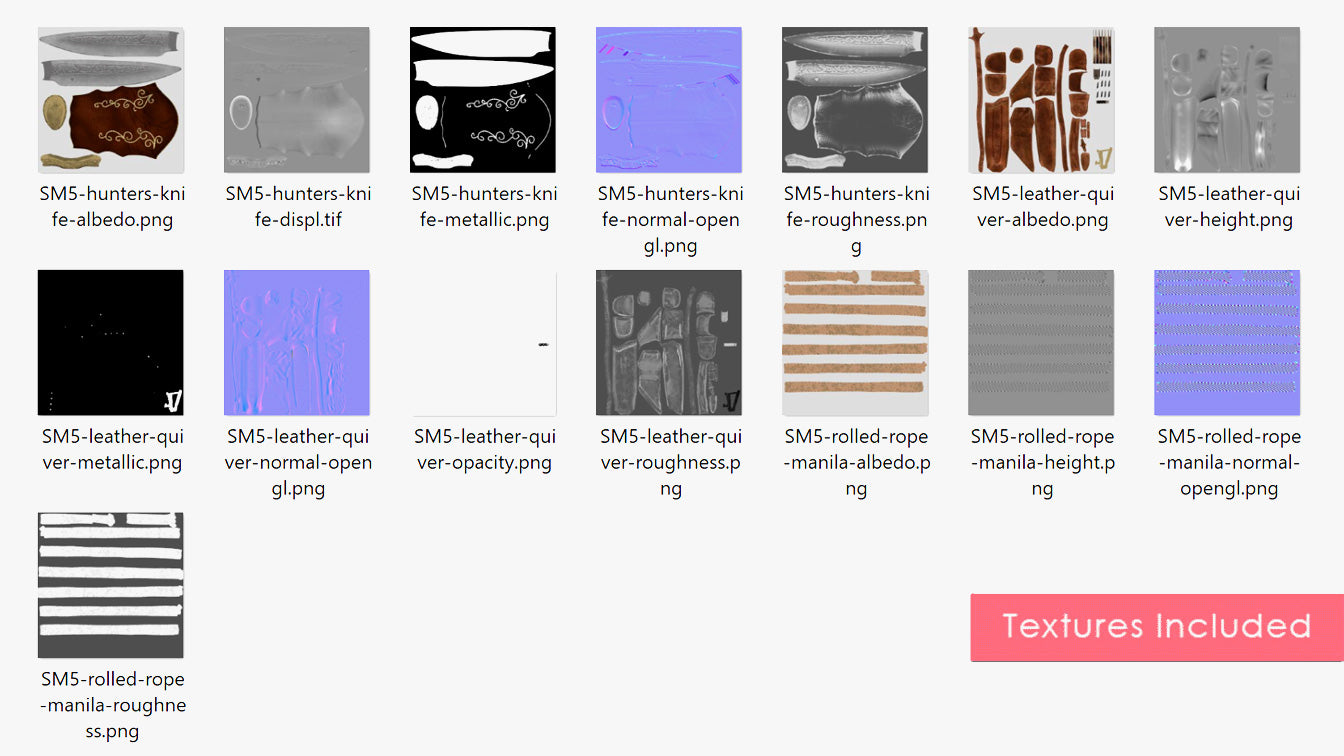Select the rolled rope manila albedo thumbnail
This screenshot has width=1344, height=756.
(855, 343)
